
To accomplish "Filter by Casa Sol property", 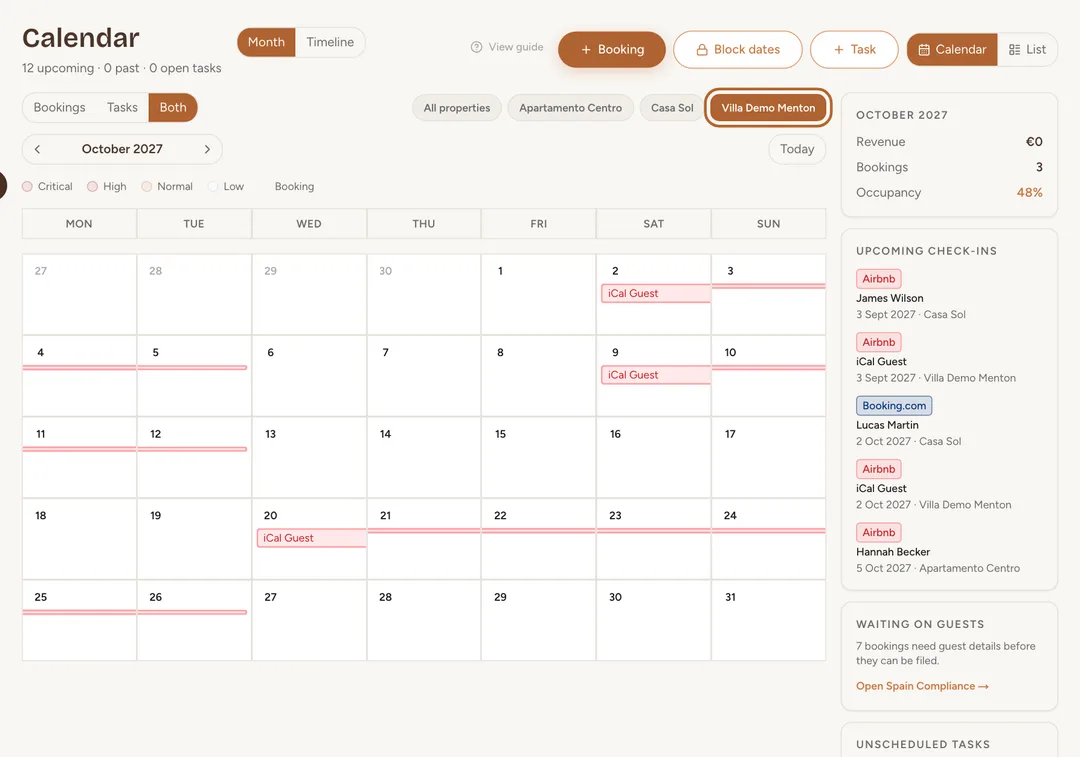I will 672,108.
